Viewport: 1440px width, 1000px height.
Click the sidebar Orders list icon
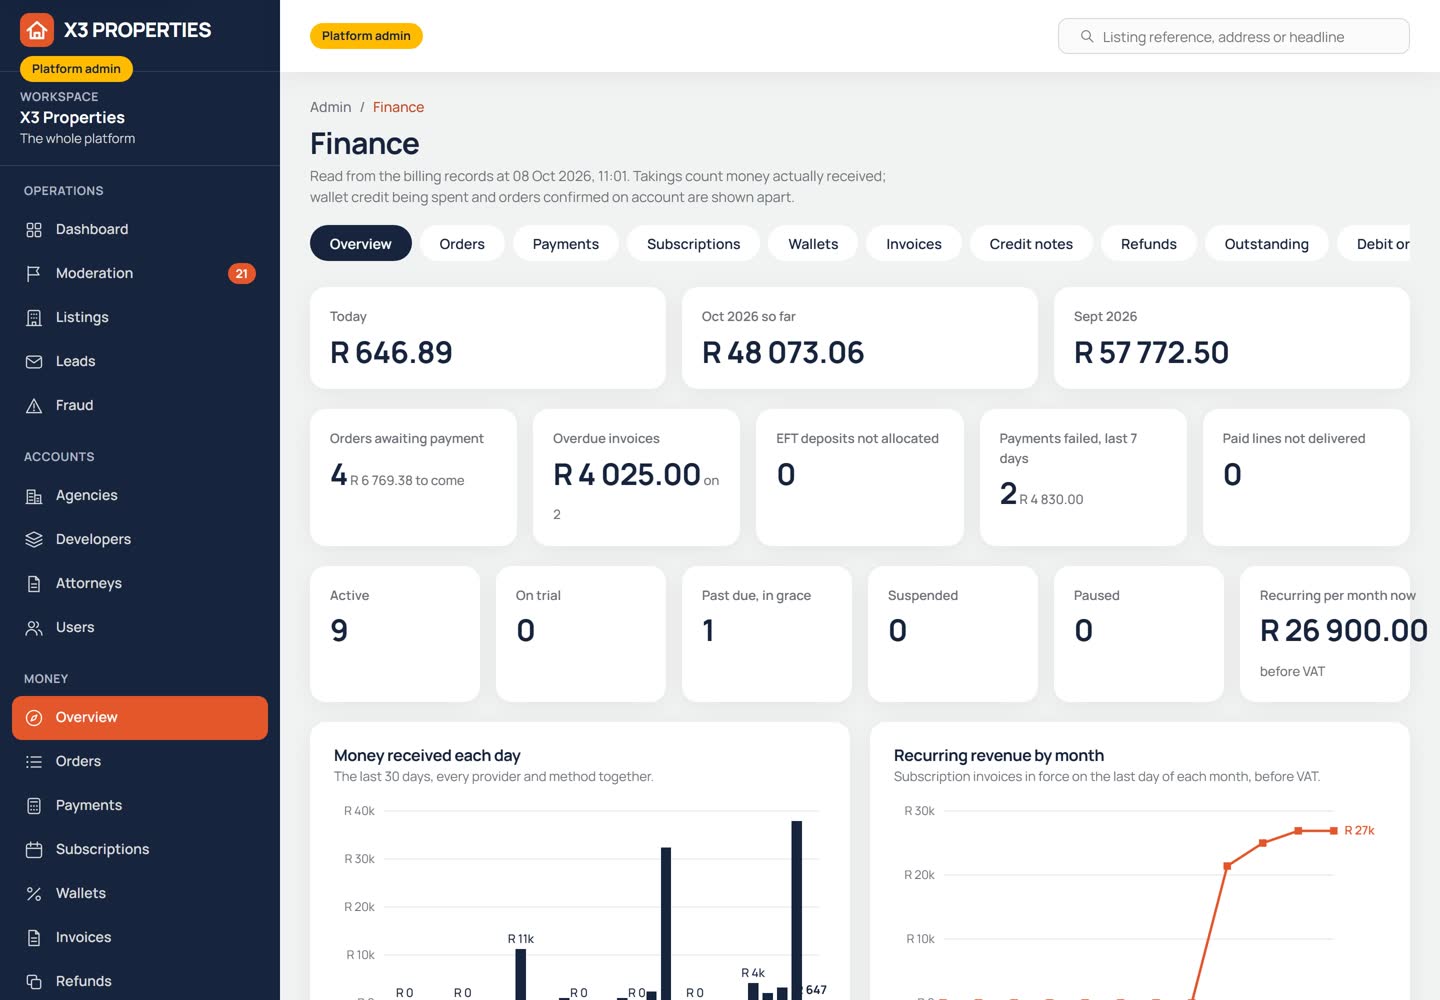[34, 762]
